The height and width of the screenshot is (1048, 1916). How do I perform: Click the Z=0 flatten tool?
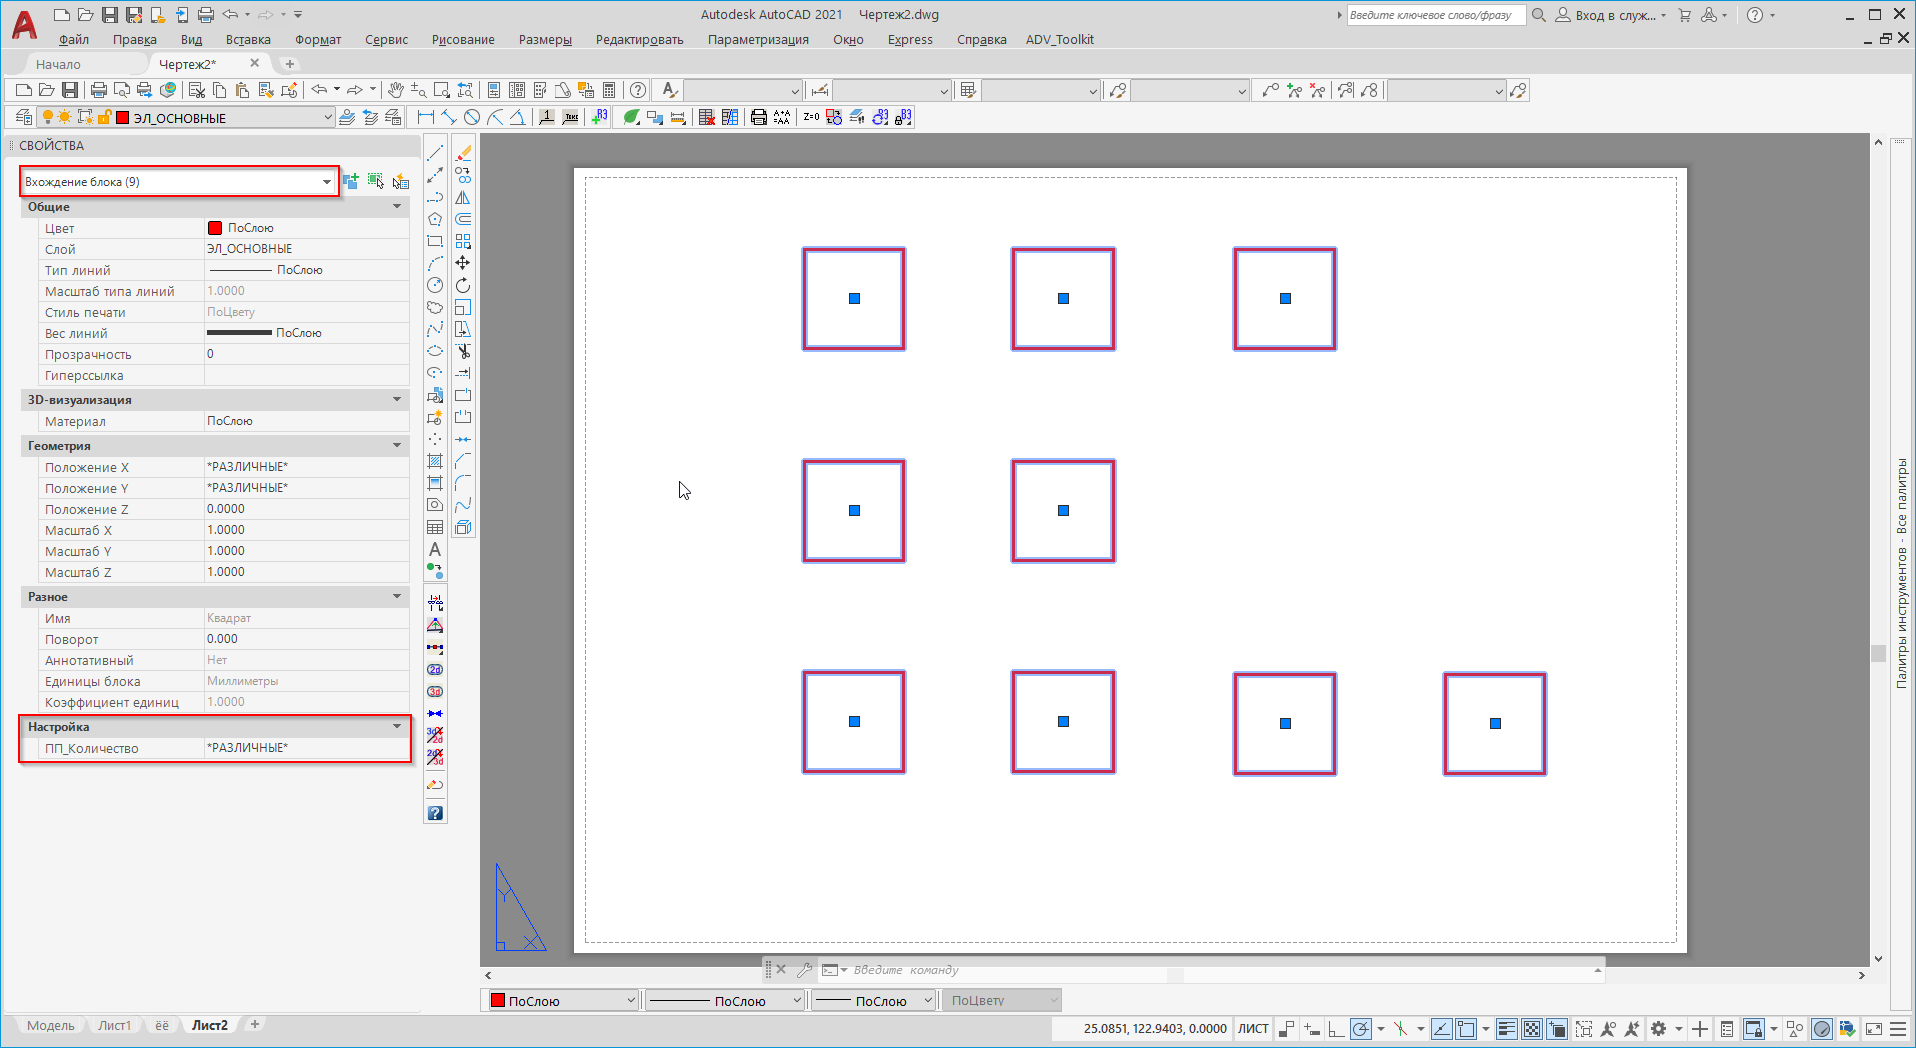click(x=811, y=117)
